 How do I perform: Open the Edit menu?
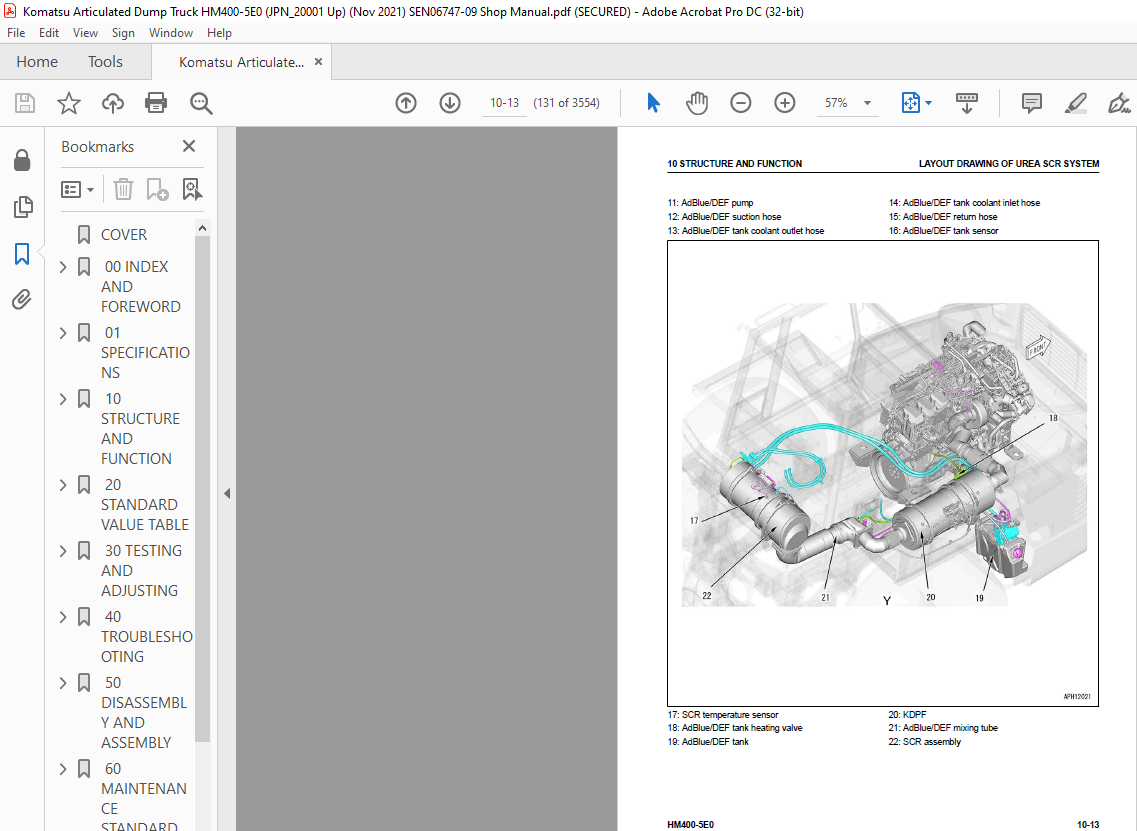(49, 33)
